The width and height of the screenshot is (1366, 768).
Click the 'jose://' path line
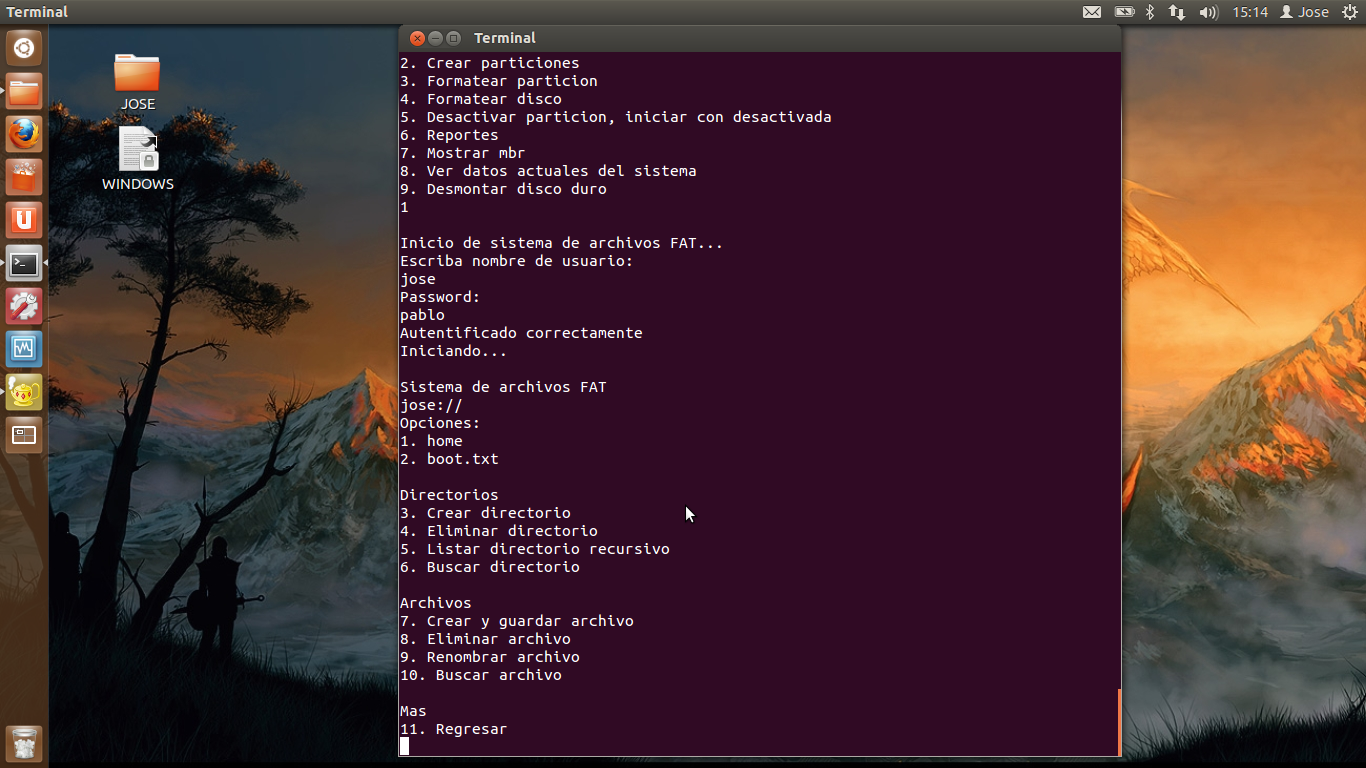coord(431,405)
